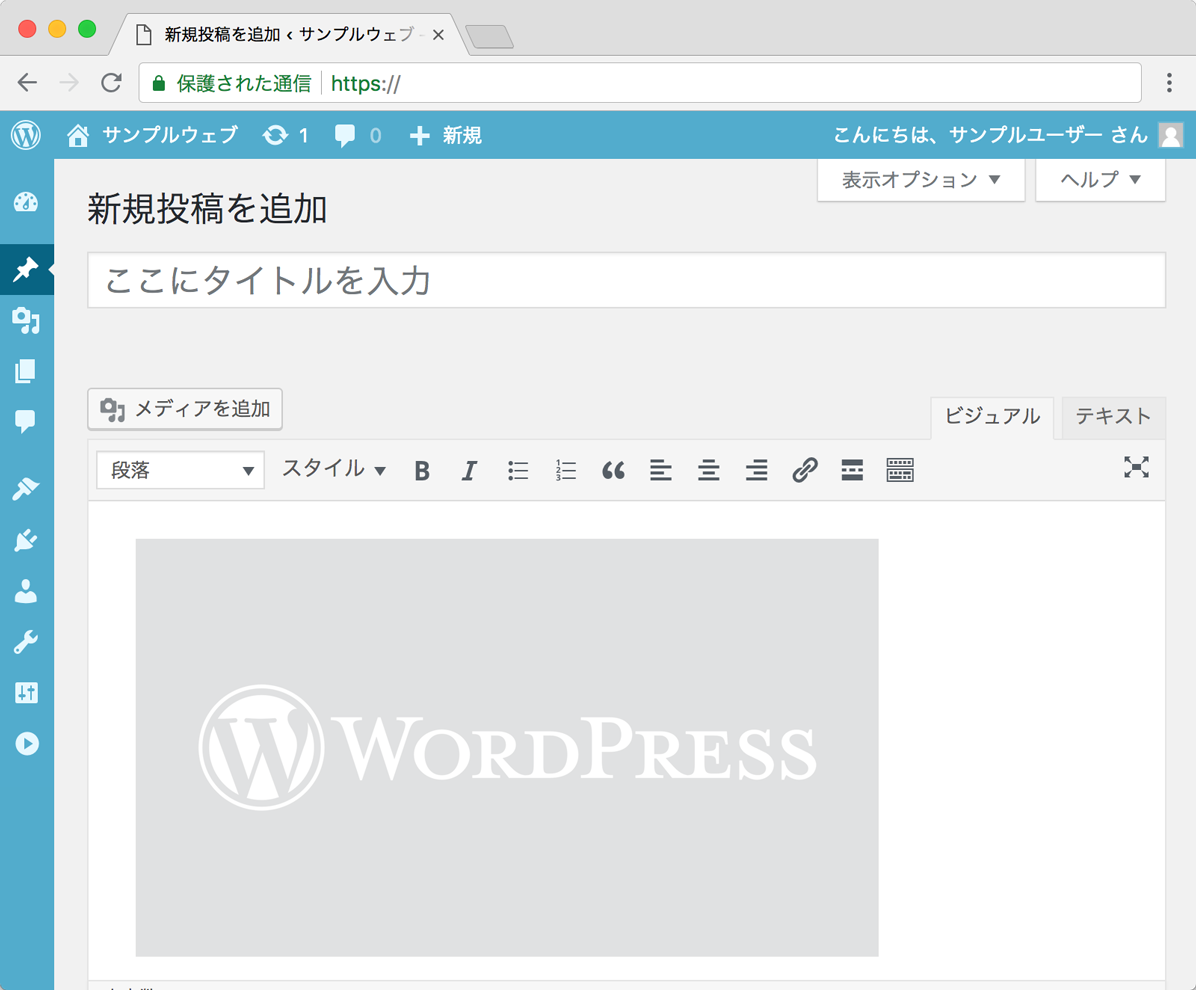This screenshot has height=990, width=1196.
Task: Click the user avatar image
Action: pos(1171,136)
